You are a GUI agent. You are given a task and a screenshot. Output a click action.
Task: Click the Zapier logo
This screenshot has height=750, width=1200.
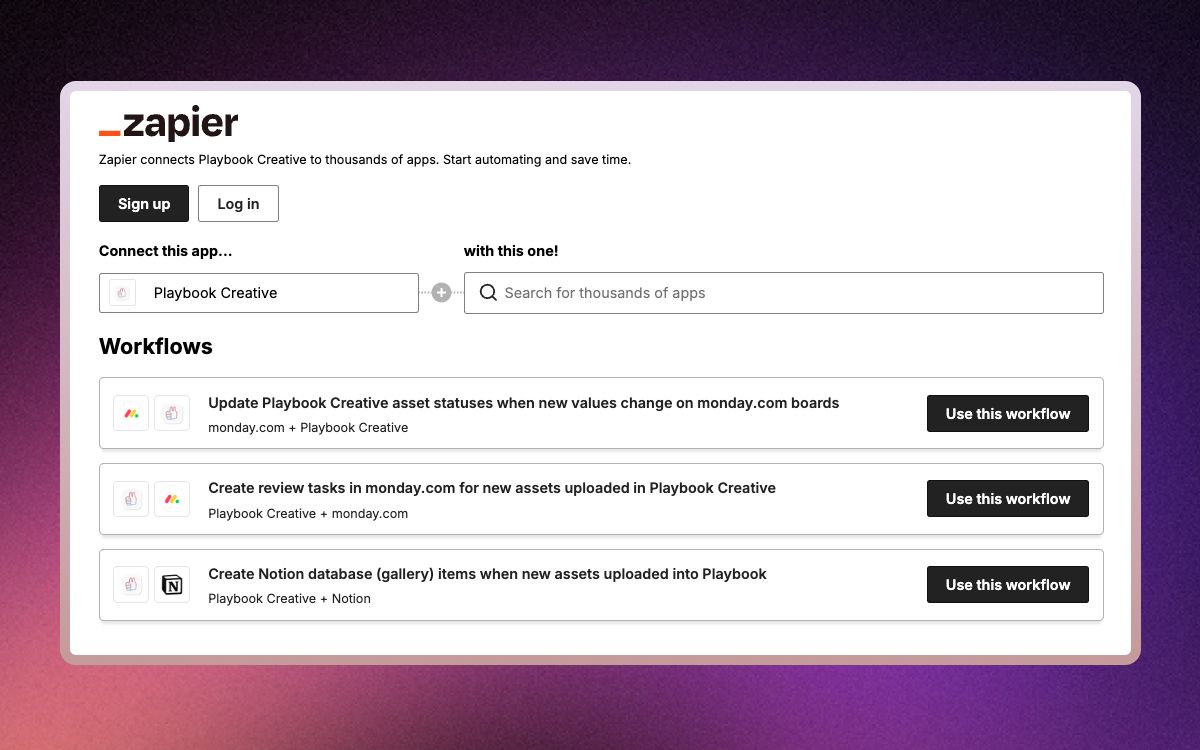coord(168,123)
